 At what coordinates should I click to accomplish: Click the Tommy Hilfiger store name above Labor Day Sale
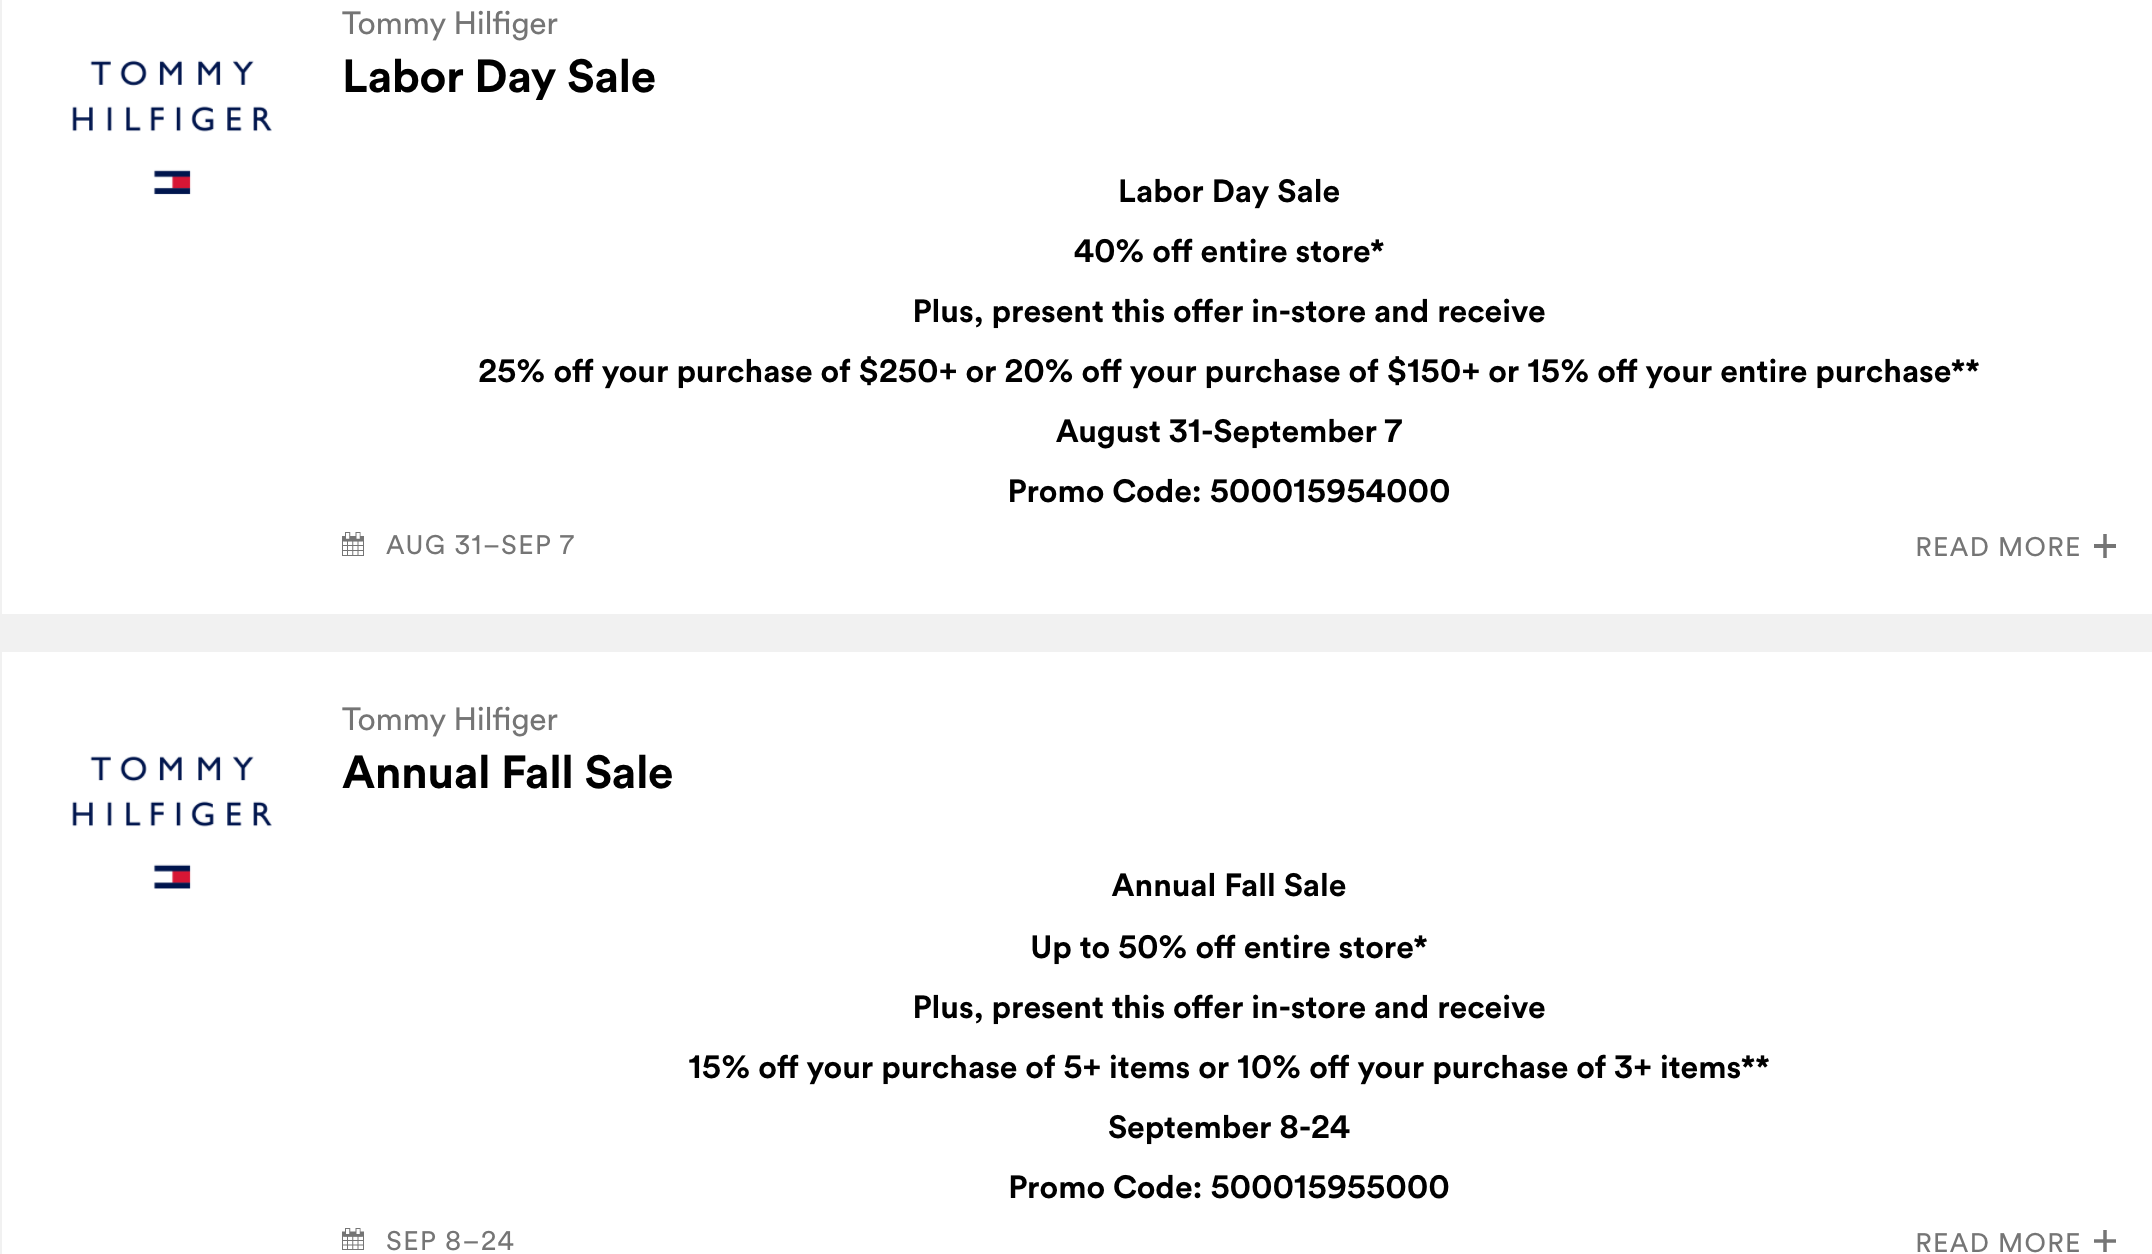[x=449, y=23]
